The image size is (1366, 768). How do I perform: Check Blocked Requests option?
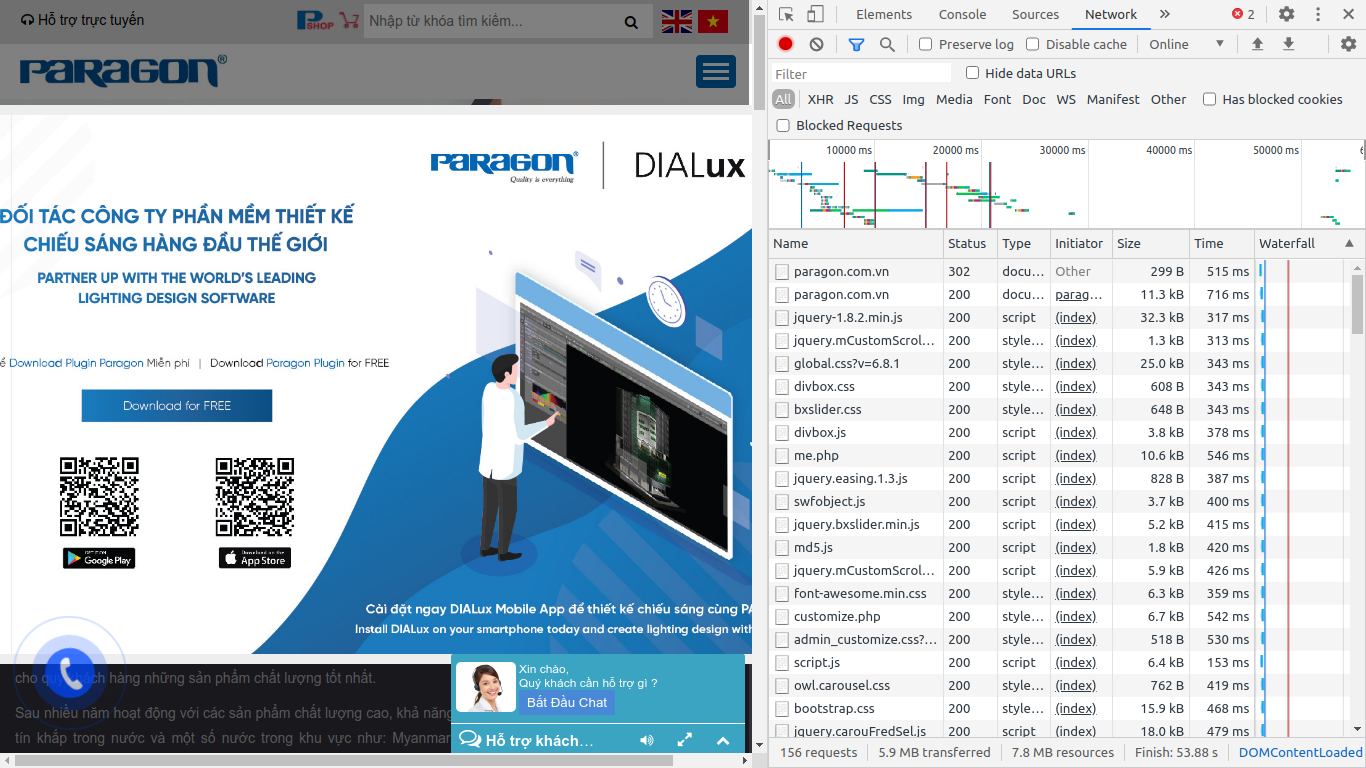[783, 125]
